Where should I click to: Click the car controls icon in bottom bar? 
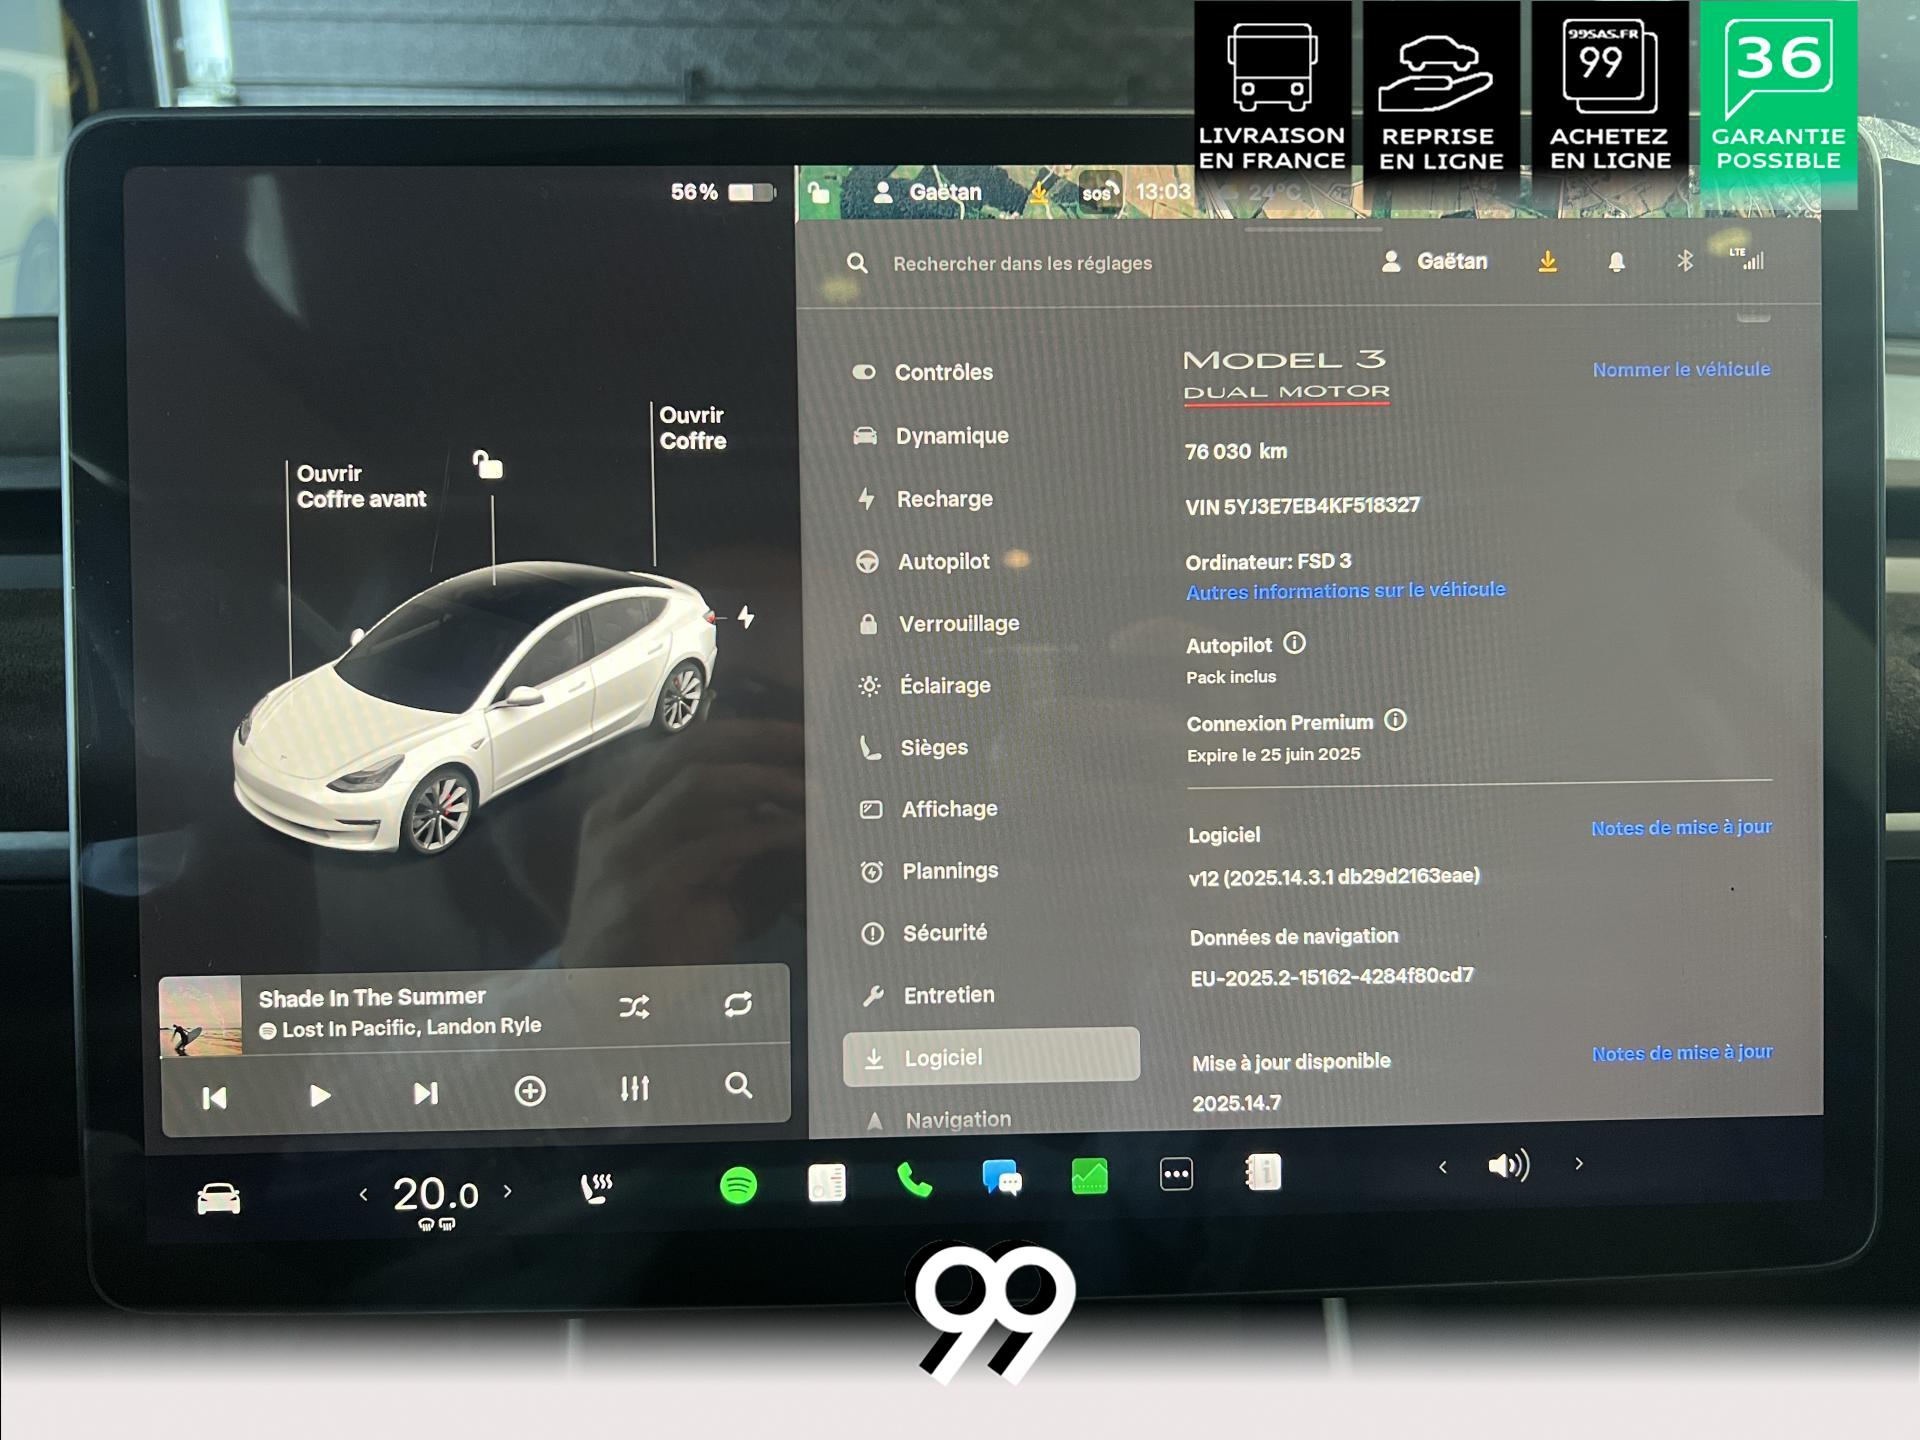pos(218,1197)
